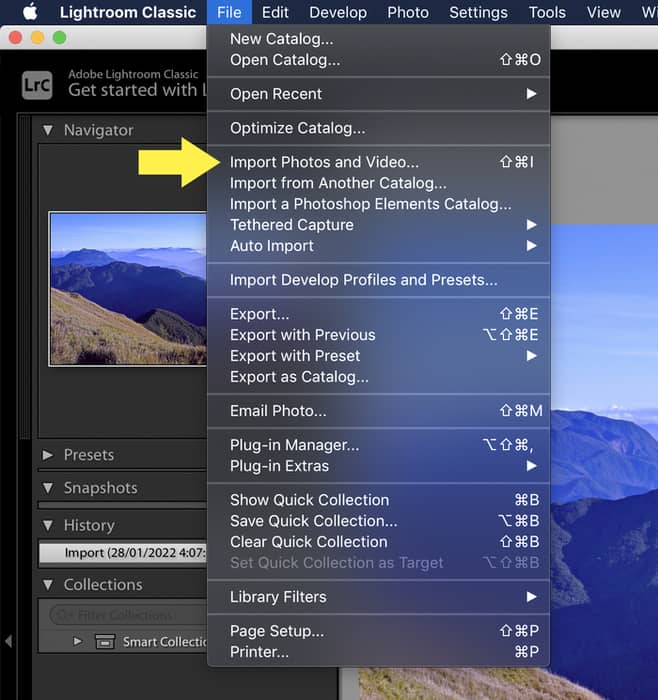Open the Auto Import submenu
The width and height of the screenshot is (658, 700).
pos(379,246)
